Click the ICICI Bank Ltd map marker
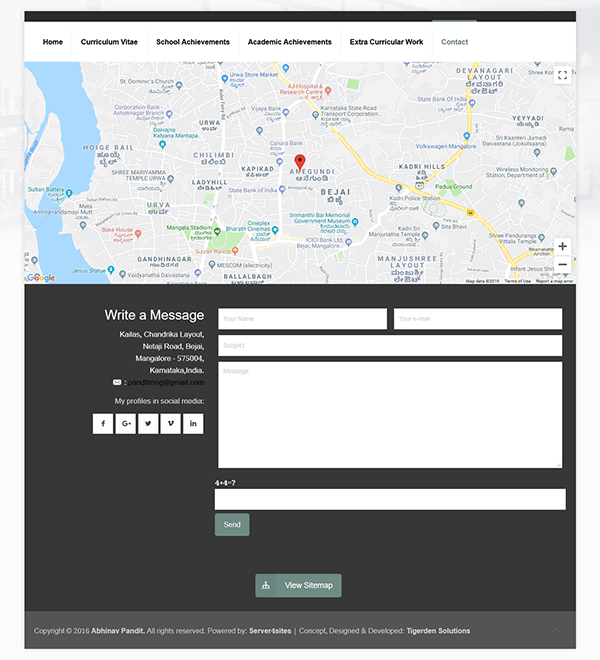Image resolution: width=600 pixels, height=660 pixels. [x=348, y=242]
